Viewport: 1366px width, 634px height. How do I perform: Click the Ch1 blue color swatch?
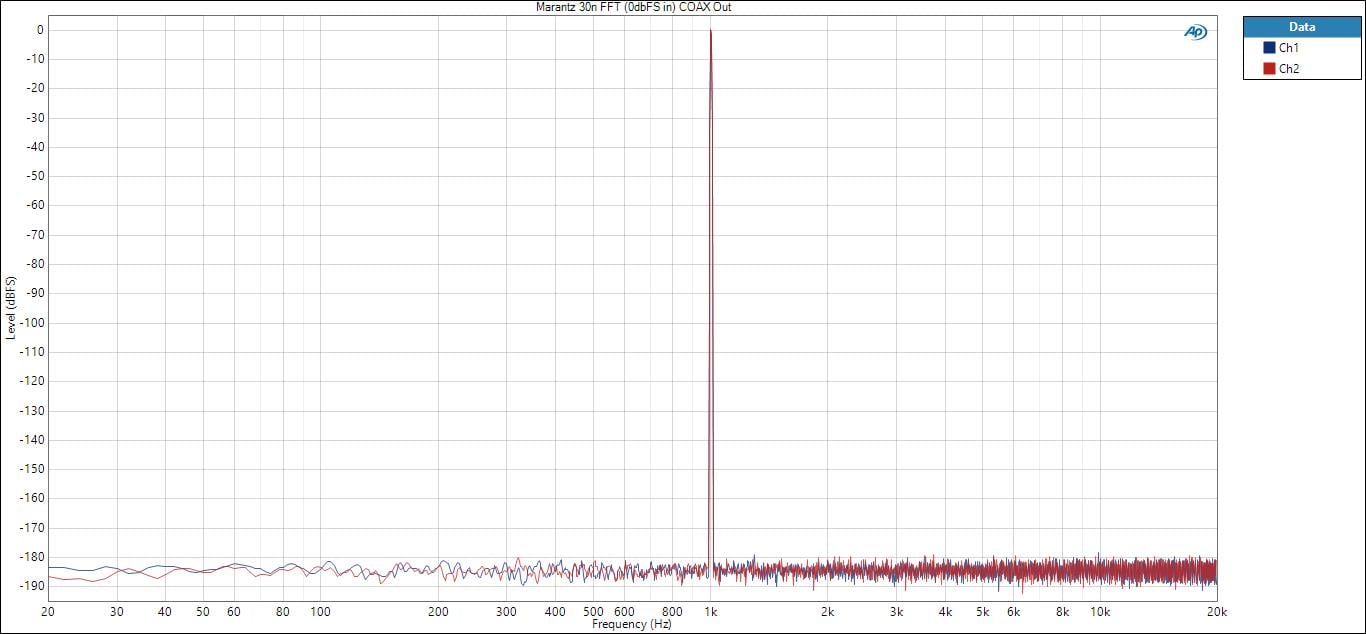[x=1269, y=48]
